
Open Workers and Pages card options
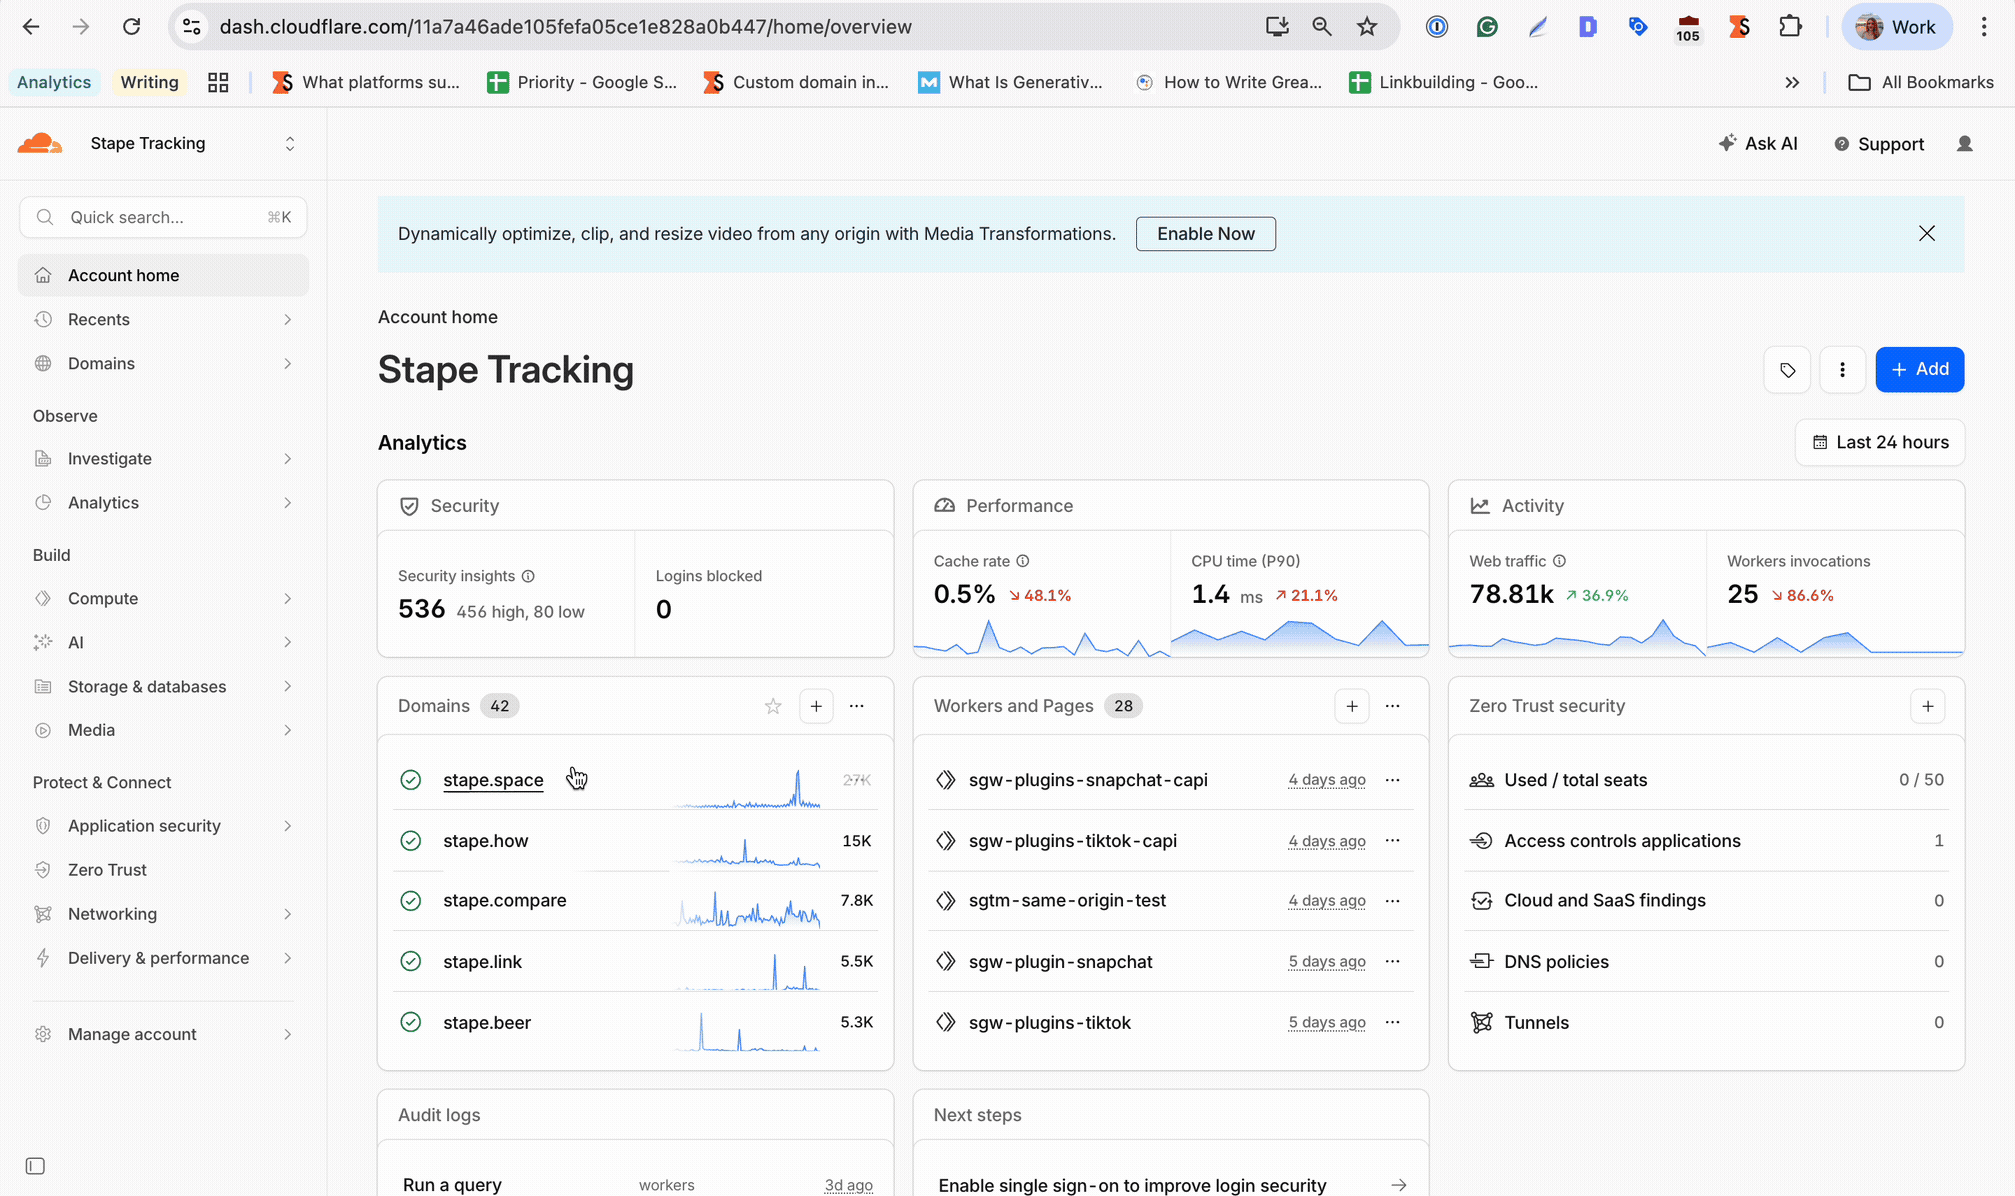[x=1393, y=706]
